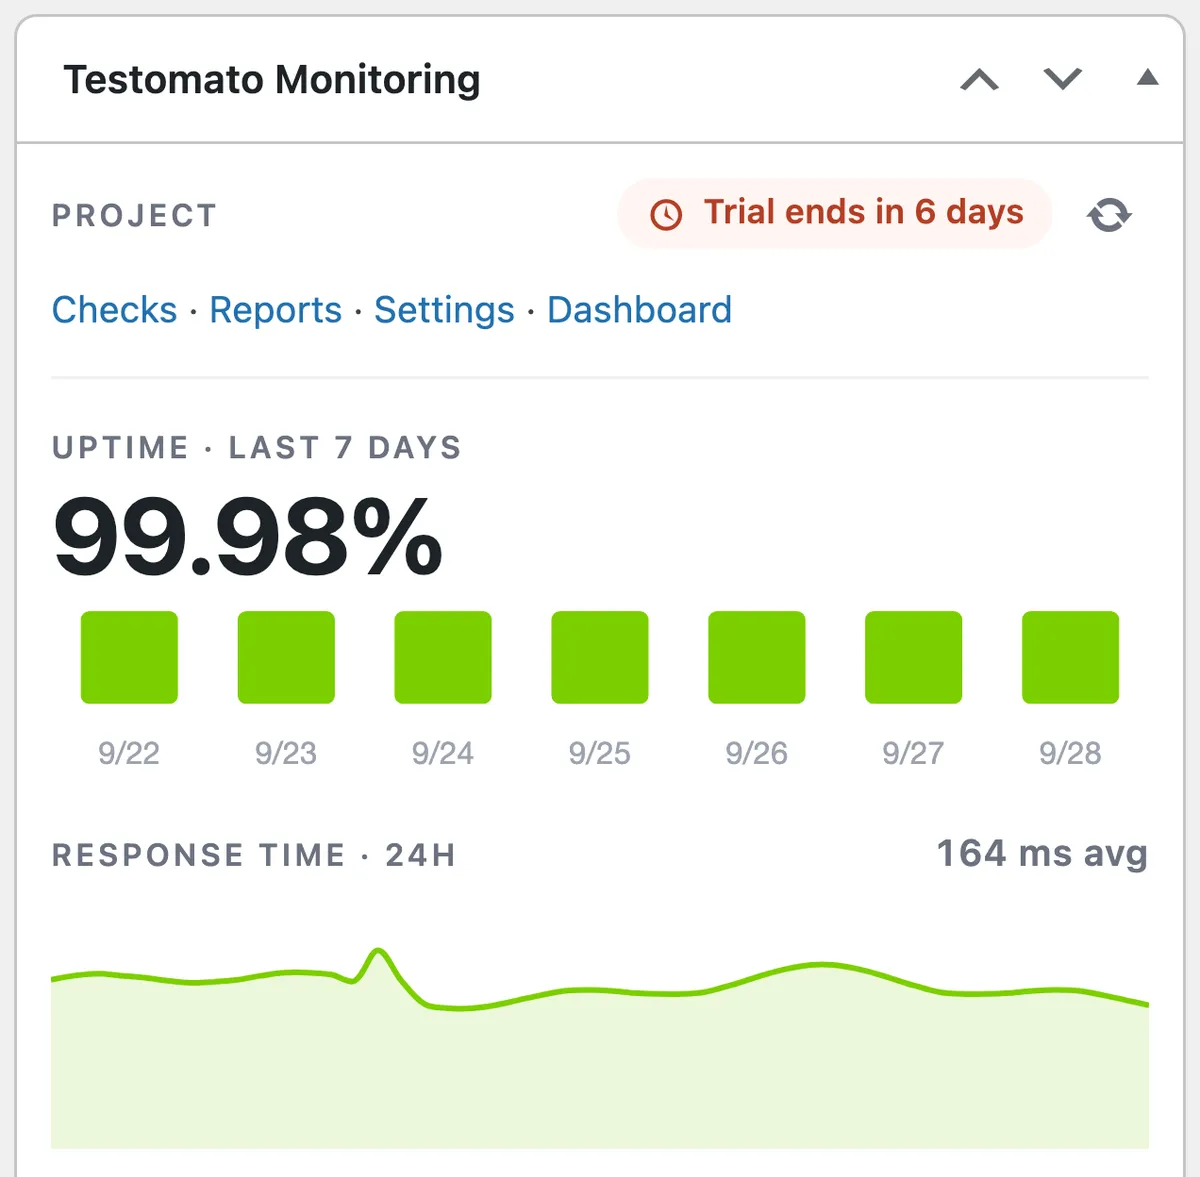Click the 'RESPONSE TIME · 24H' heading

(254, 855)
